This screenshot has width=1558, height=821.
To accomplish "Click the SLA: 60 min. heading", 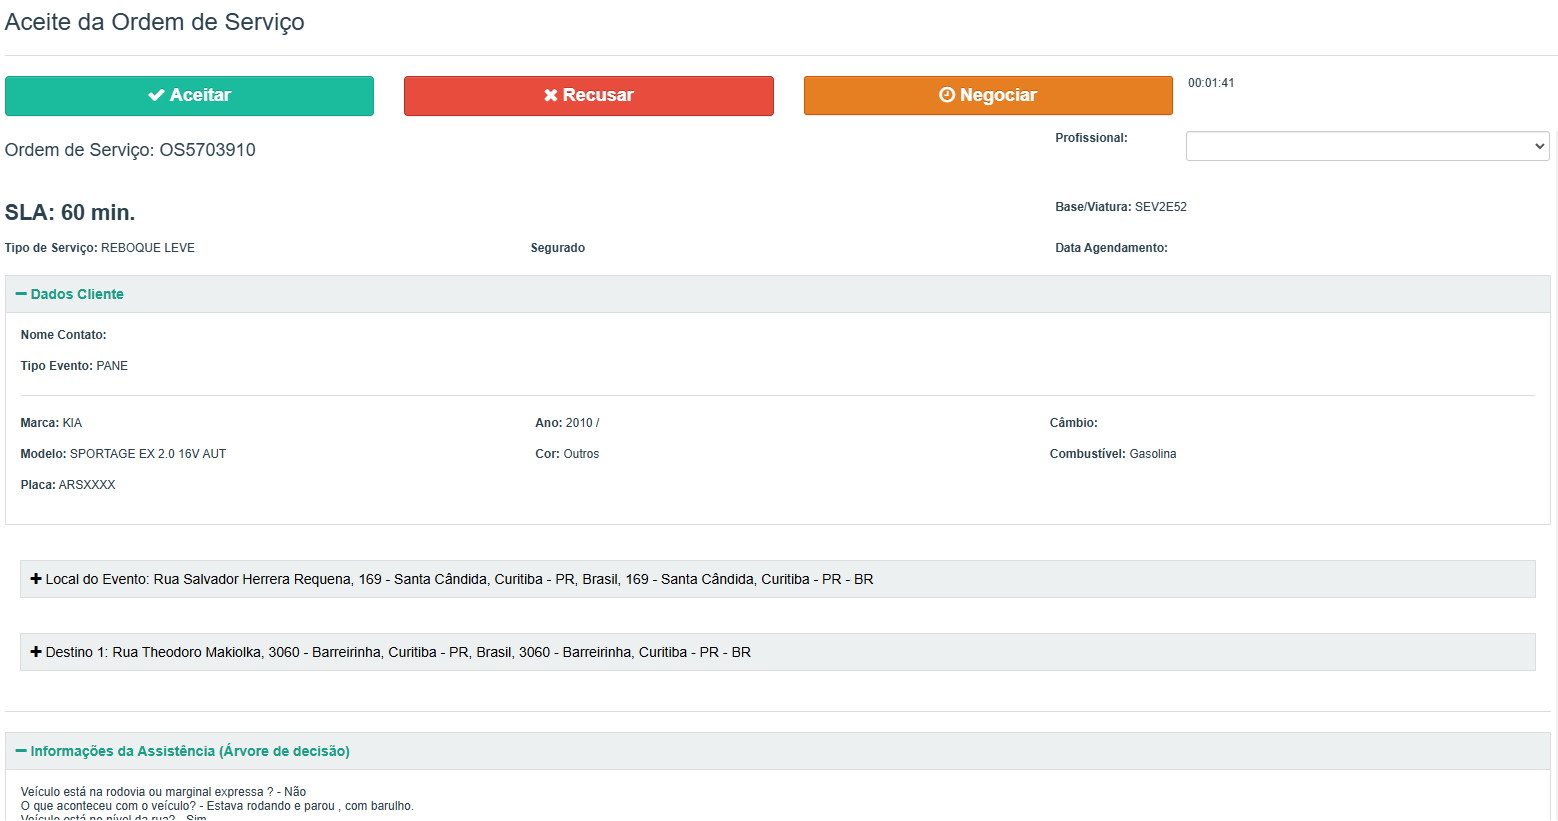I will (x=70, y=212).
